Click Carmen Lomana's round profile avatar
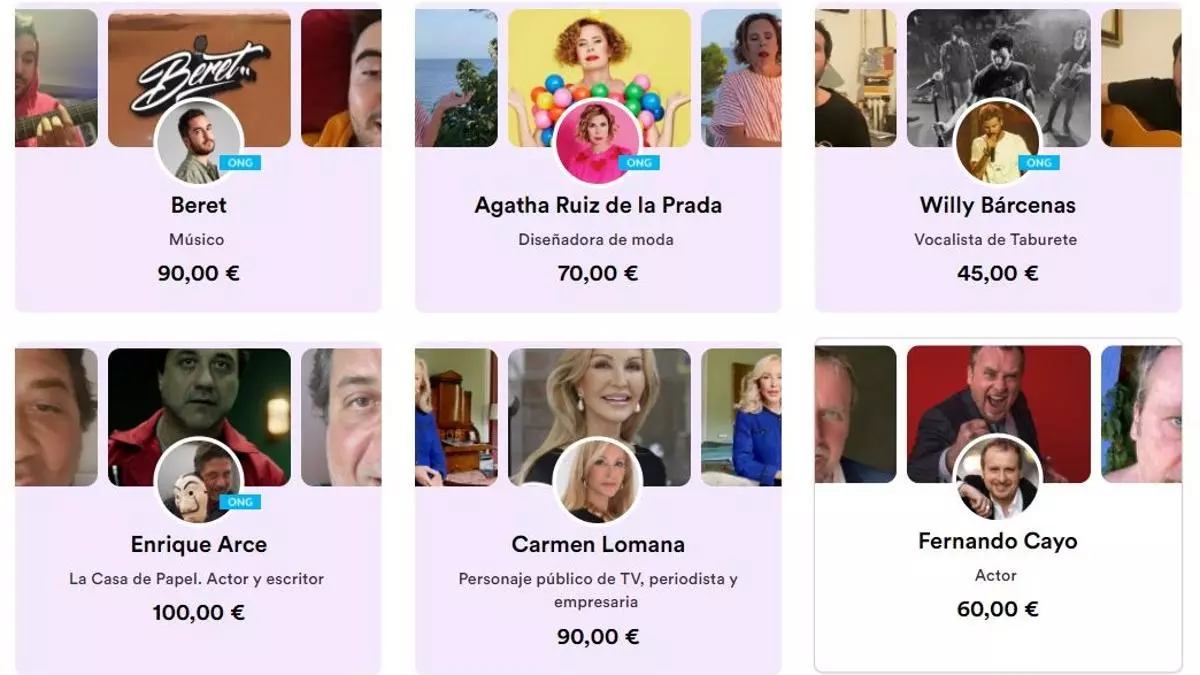The width and height of the screenshot is (1200, 675). click(598, 482)
